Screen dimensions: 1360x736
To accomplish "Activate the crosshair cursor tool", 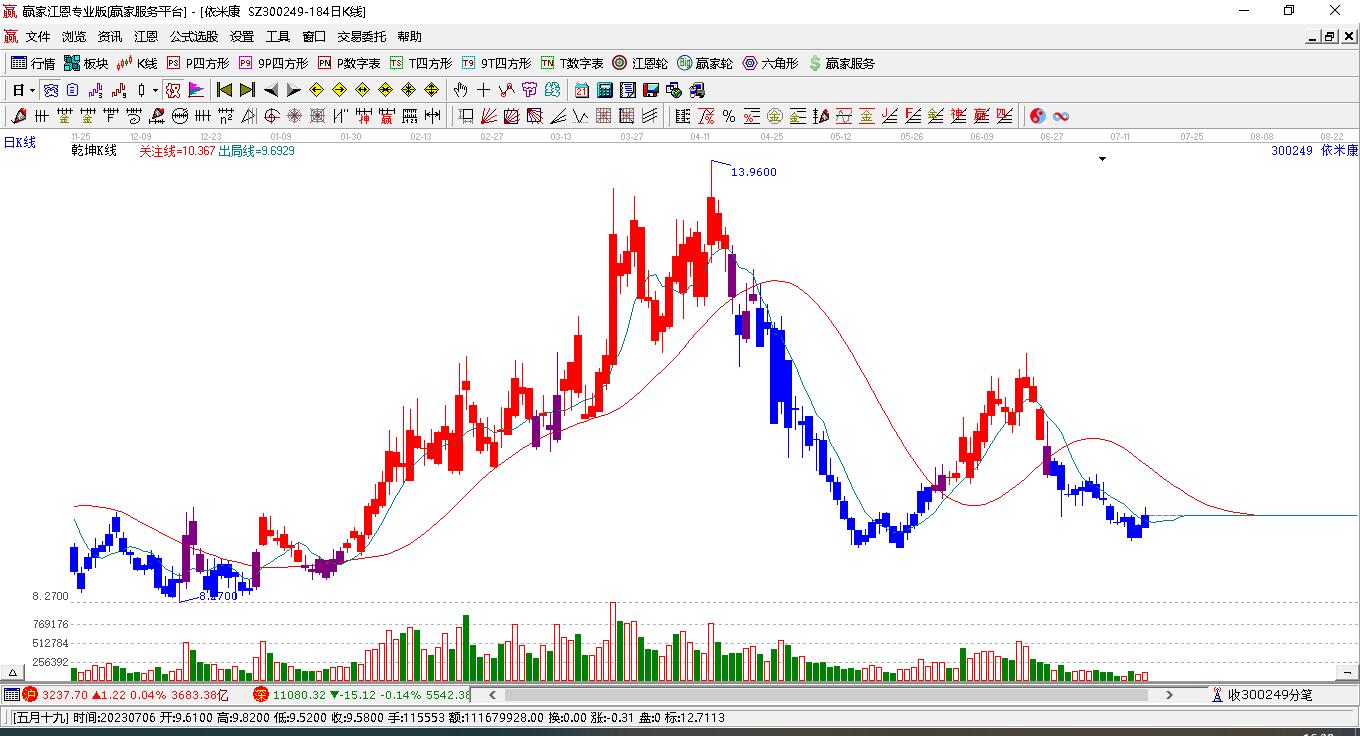I will point(484,90).
